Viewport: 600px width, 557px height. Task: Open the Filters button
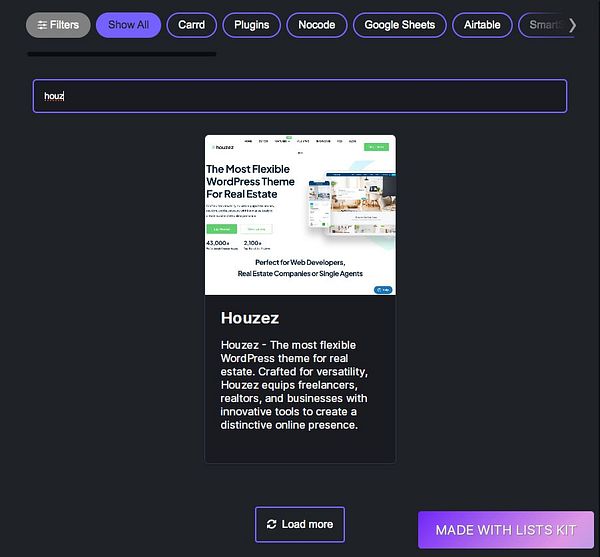pyautogui.click(x=58, y=25)
